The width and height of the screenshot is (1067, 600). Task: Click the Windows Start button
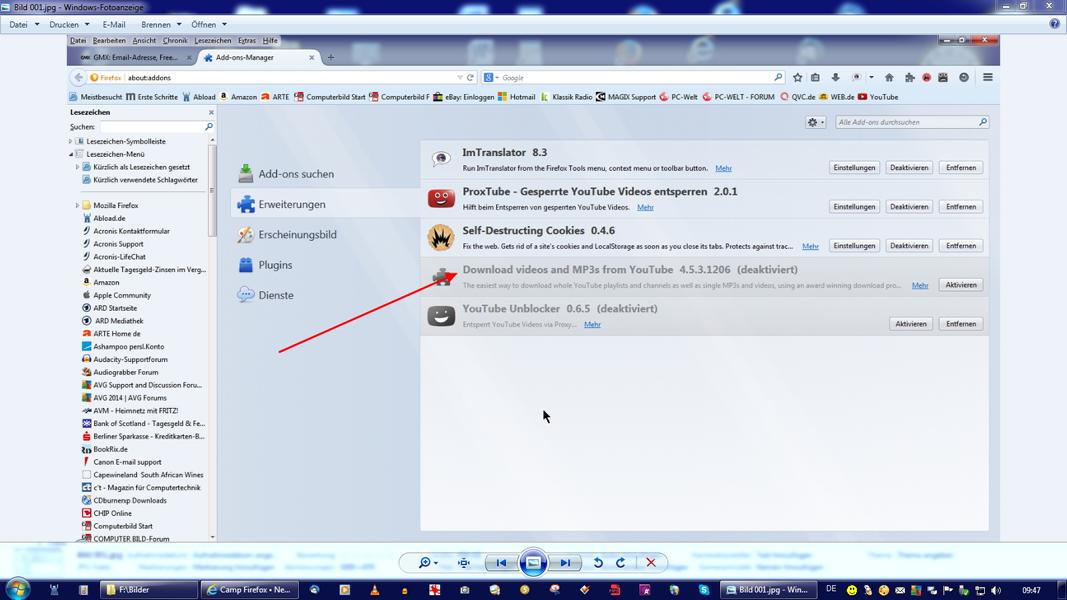click(17, 589)
